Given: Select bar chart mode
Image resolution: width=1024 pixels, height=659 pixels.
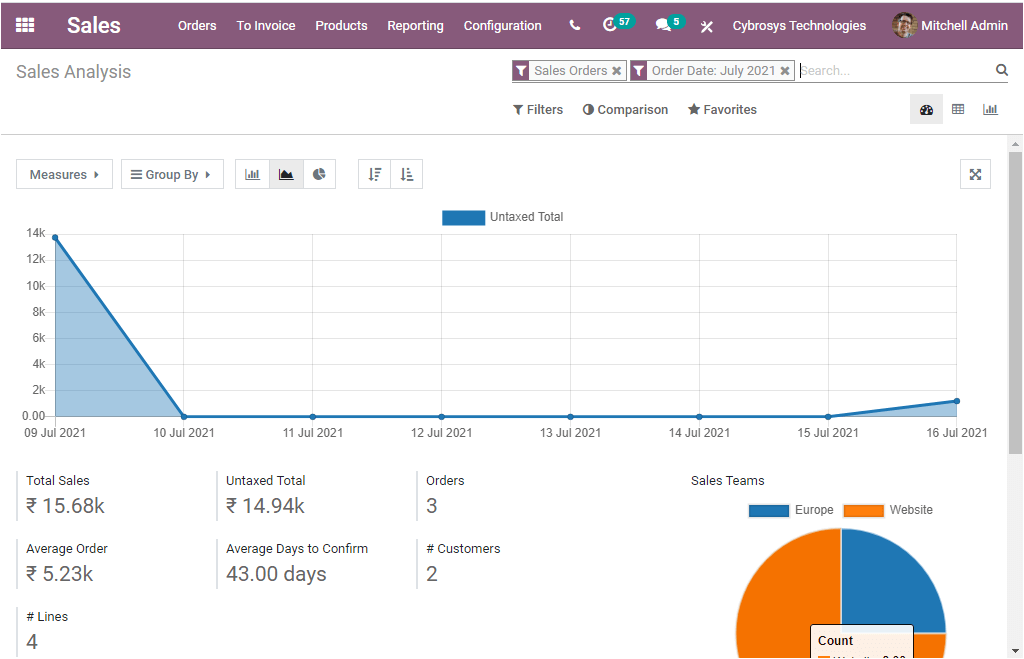Looking at the screenshot, I should [252, 174].
